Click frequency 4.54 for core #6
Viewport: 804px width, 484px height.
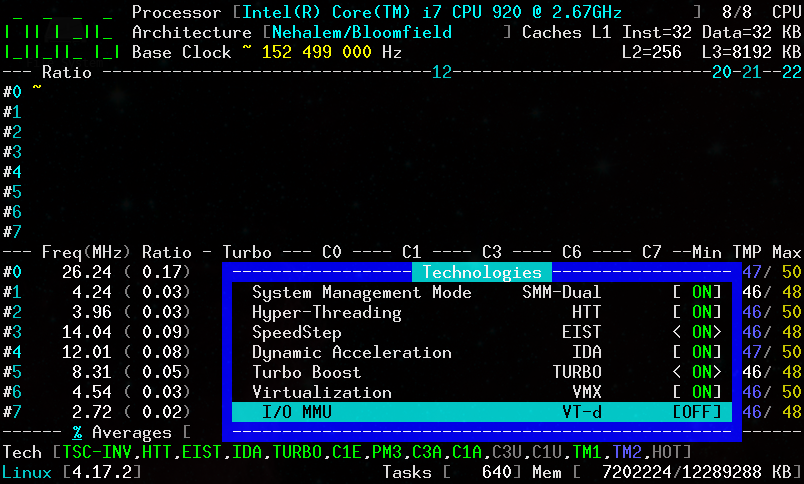point(92,392)
